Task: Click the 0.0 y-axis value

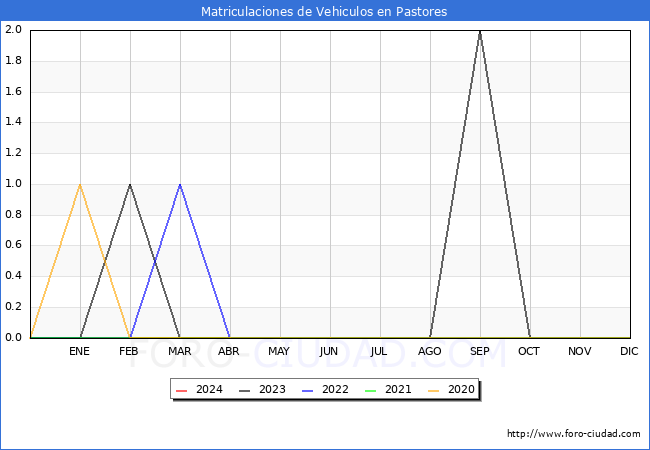Action: [13, 337]
